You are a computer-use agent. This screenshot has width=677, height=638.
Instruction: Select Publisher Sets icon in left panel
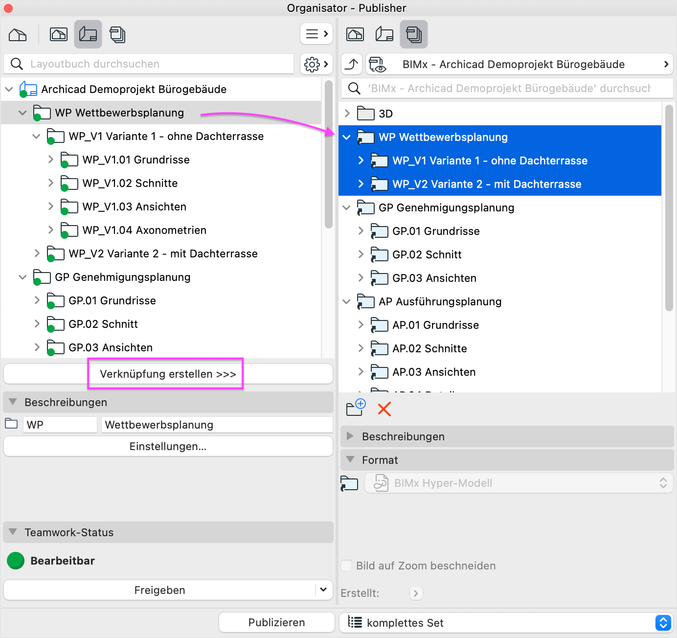click(x=117, y=35)
